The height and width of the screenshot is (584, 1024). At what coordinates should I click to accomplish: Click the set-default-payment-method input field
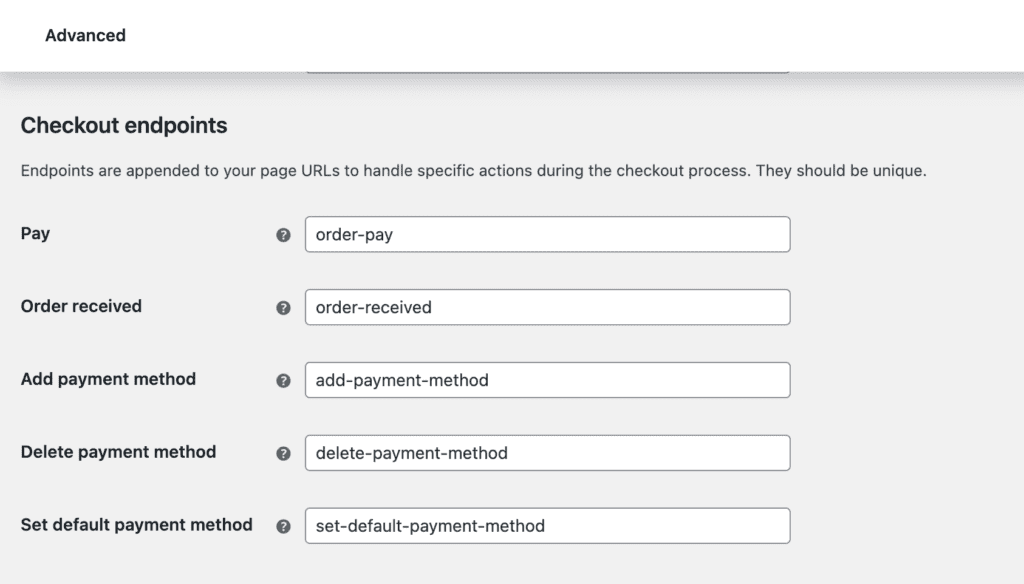click(x=547, y=525)
